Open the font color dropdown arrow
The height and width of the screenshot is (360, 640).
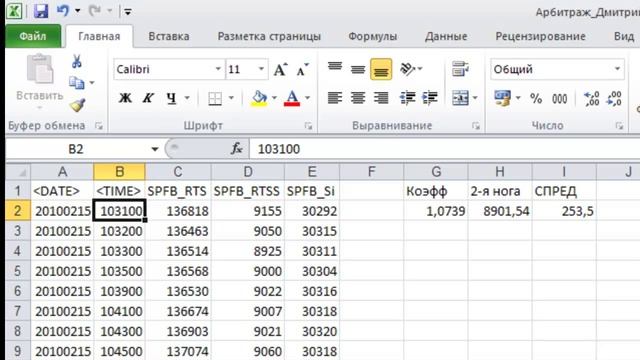click(x=307, y=98)
